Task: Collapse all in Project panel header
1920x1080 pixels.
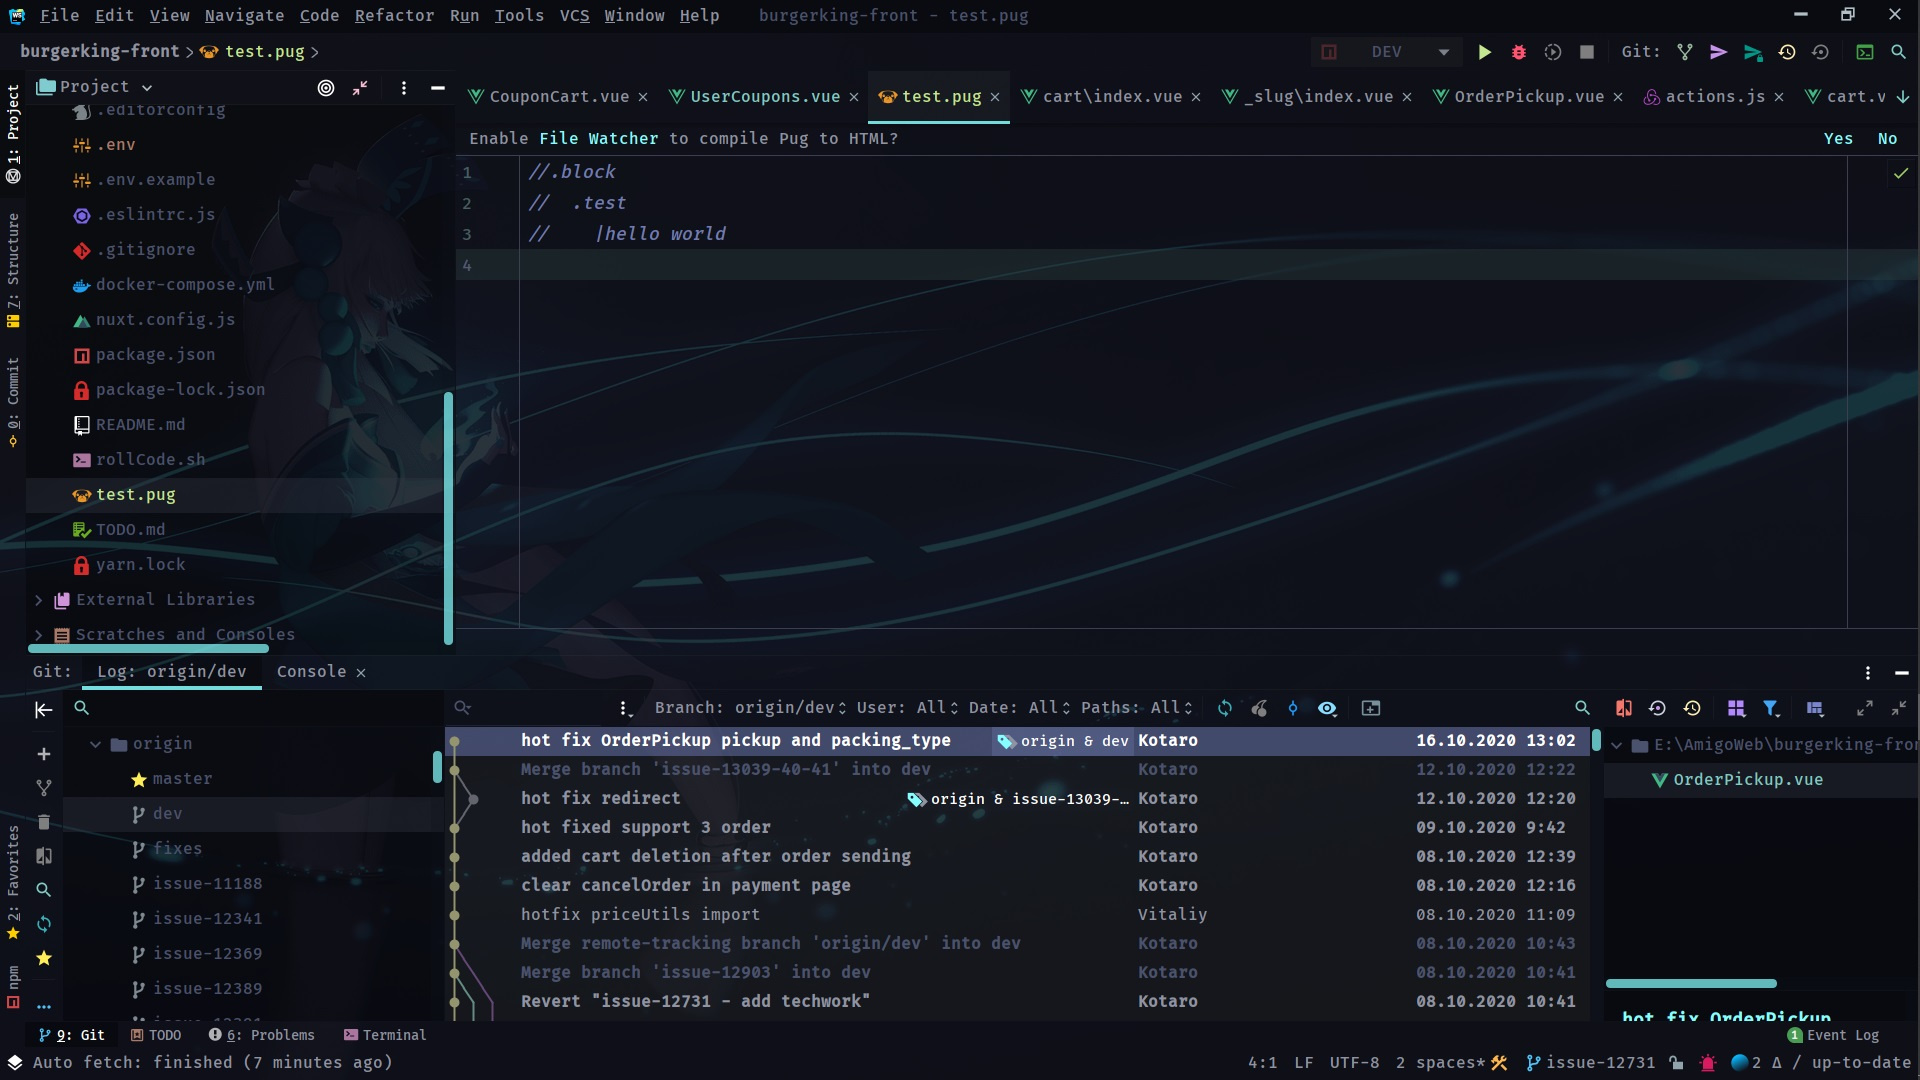Action: click(360, 88)
